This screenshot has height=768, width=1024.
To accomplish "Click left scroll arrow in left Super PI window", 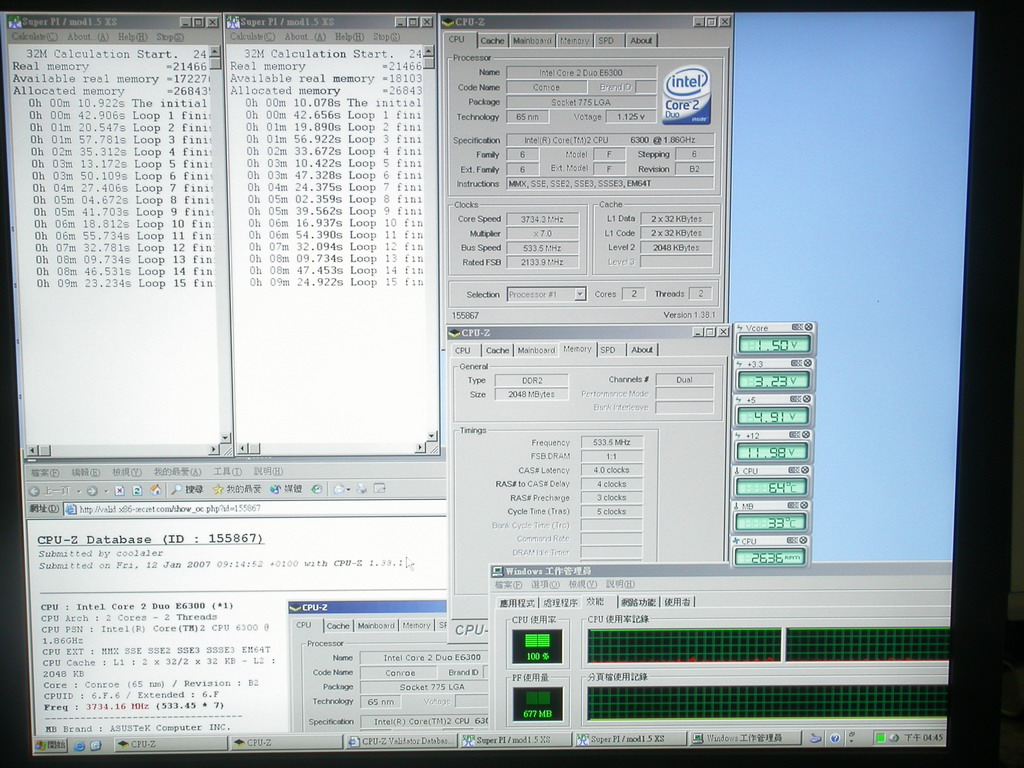I will coord(32,450).
